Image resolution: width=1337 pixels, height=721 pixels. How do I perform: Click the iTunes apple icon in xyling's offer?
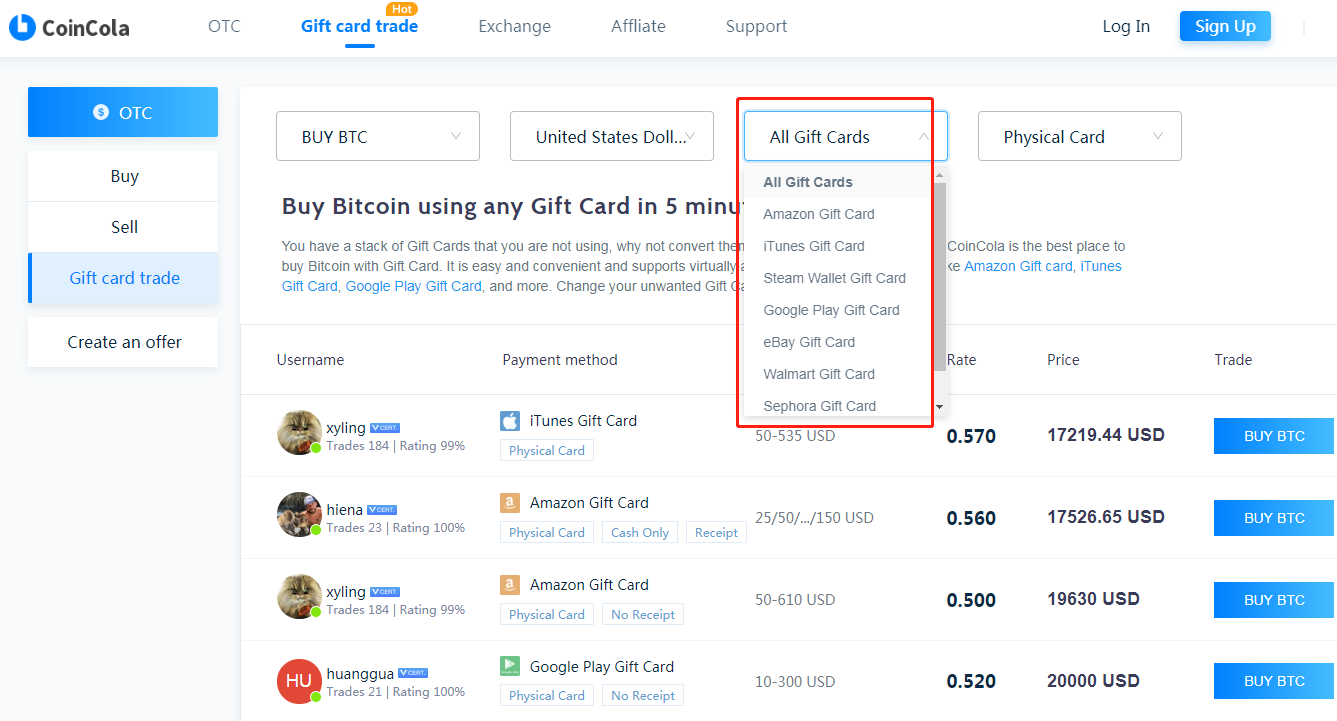coord(510,421)
